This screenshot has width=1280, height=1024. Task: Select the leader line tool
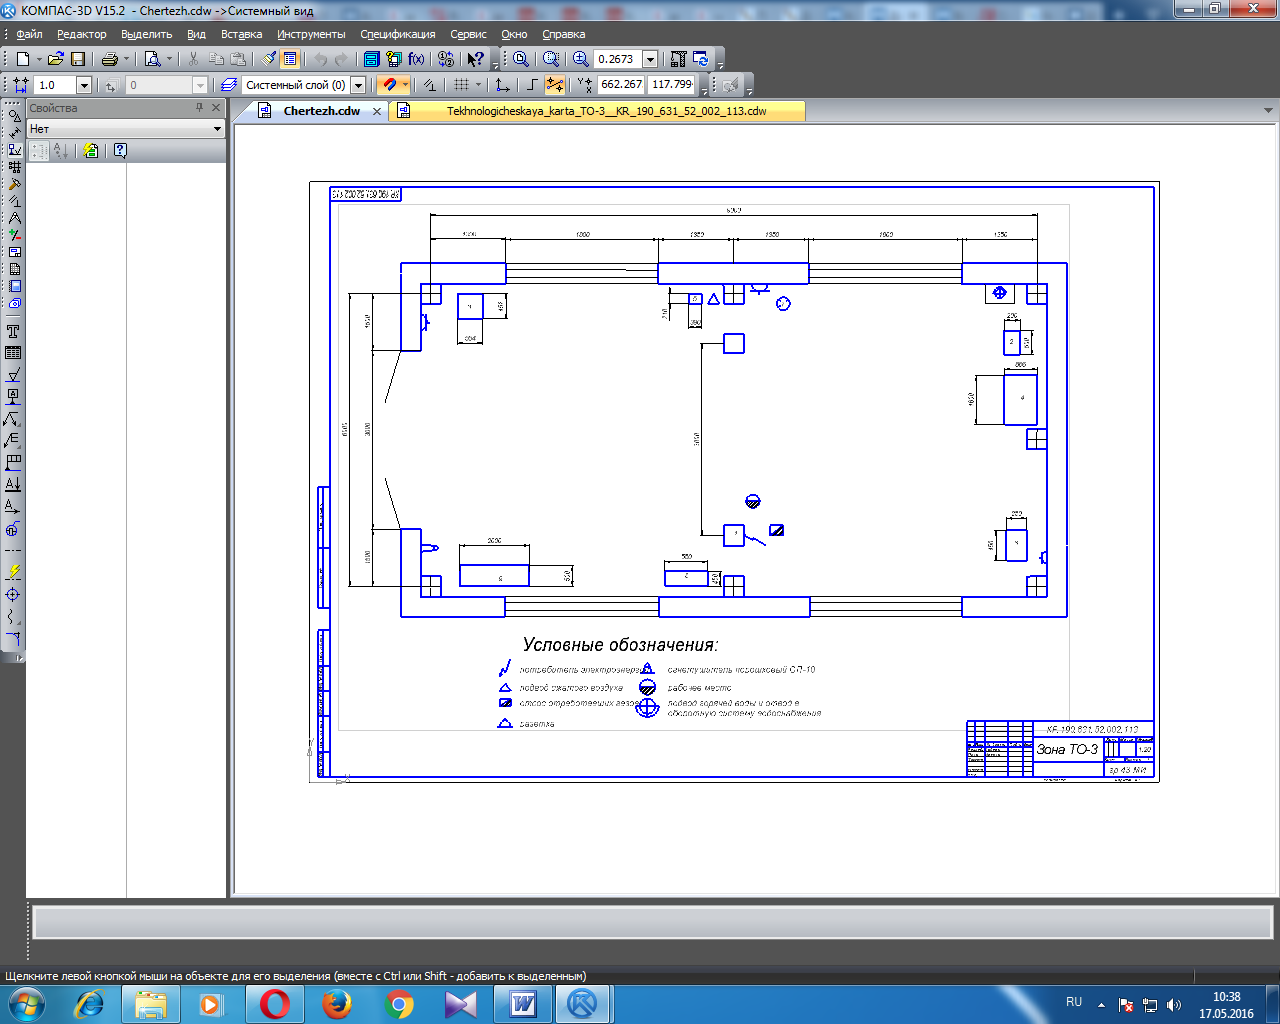tap(13, 418)
